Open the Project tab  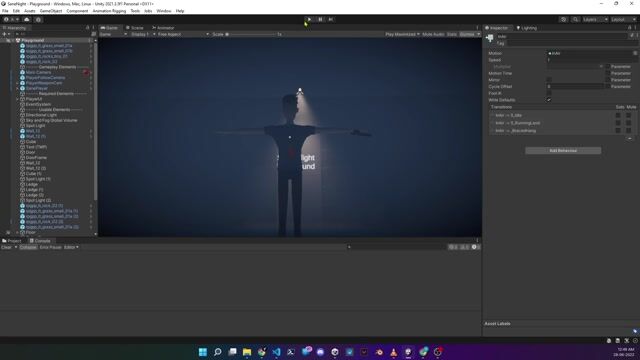(12, 241)
